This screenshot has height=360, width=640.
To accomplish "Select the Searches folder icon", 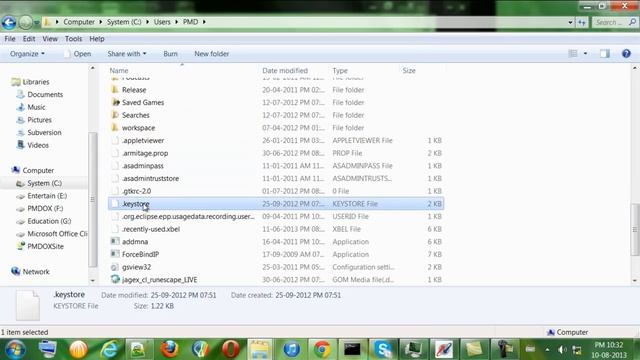I will [116, 115].
